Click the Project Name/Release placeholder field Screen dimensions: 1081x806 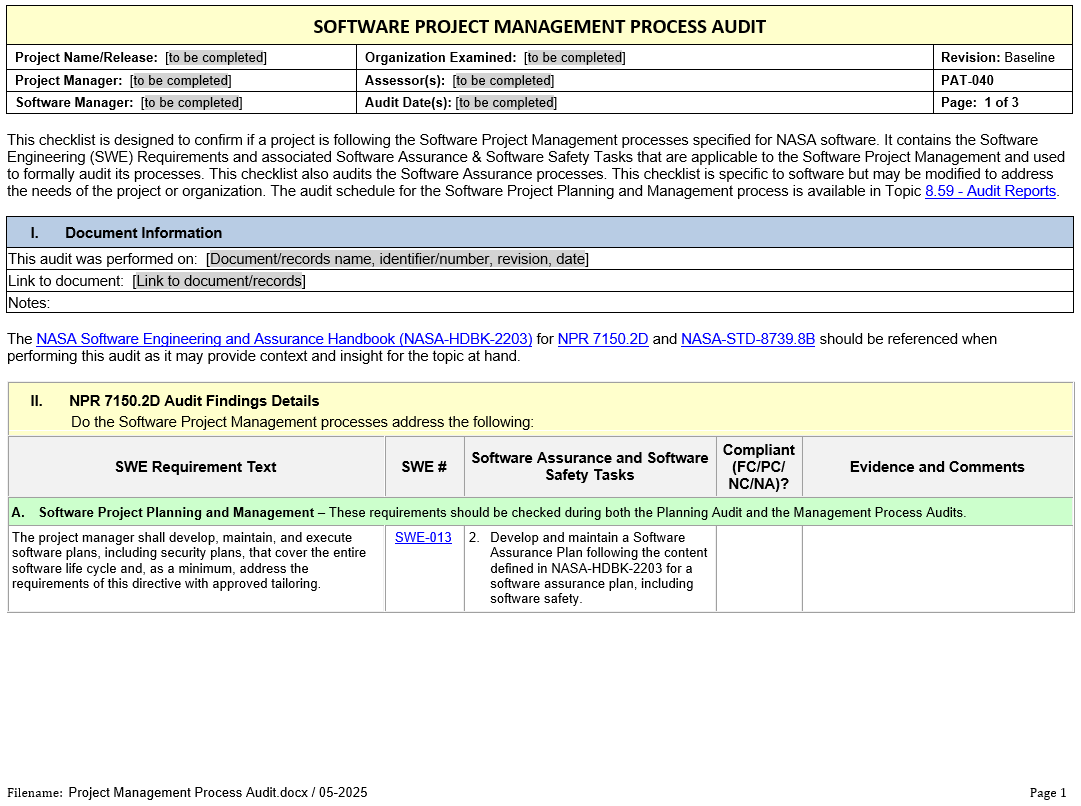coord(216,58)
